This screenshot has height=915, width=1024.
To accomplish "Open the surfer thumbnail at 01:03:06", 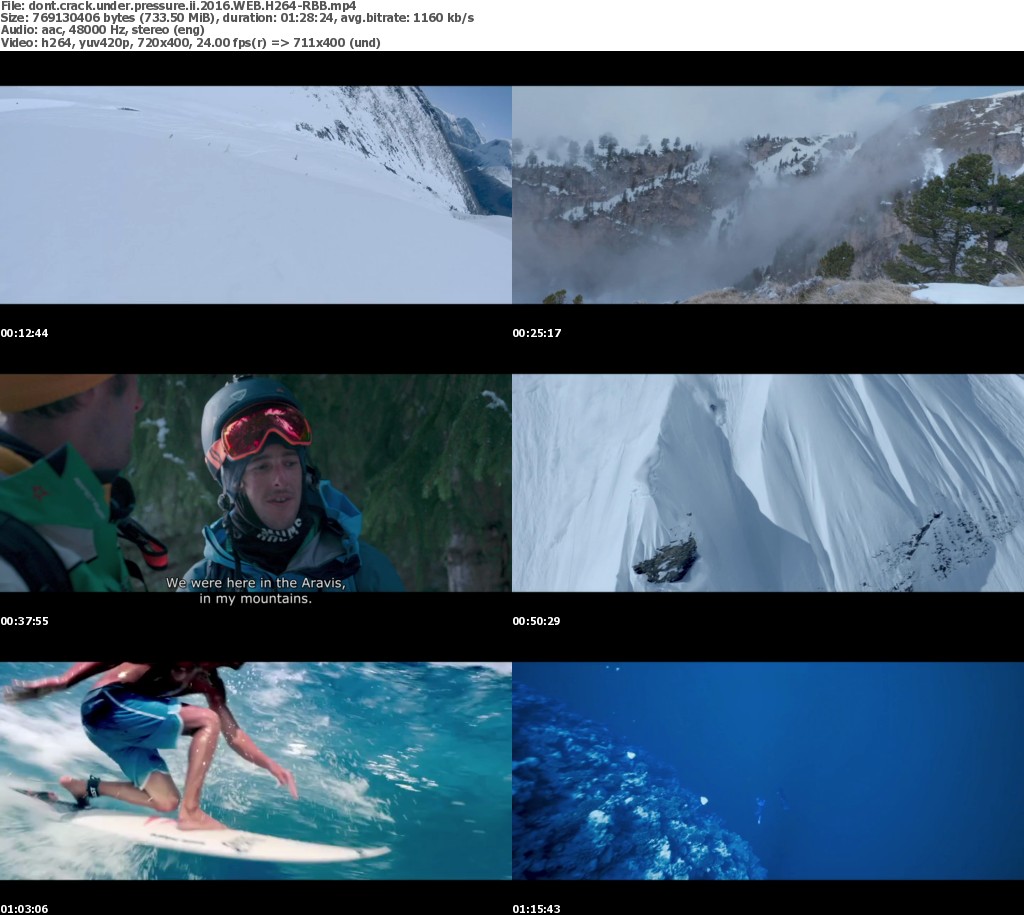I will point(255,771).
